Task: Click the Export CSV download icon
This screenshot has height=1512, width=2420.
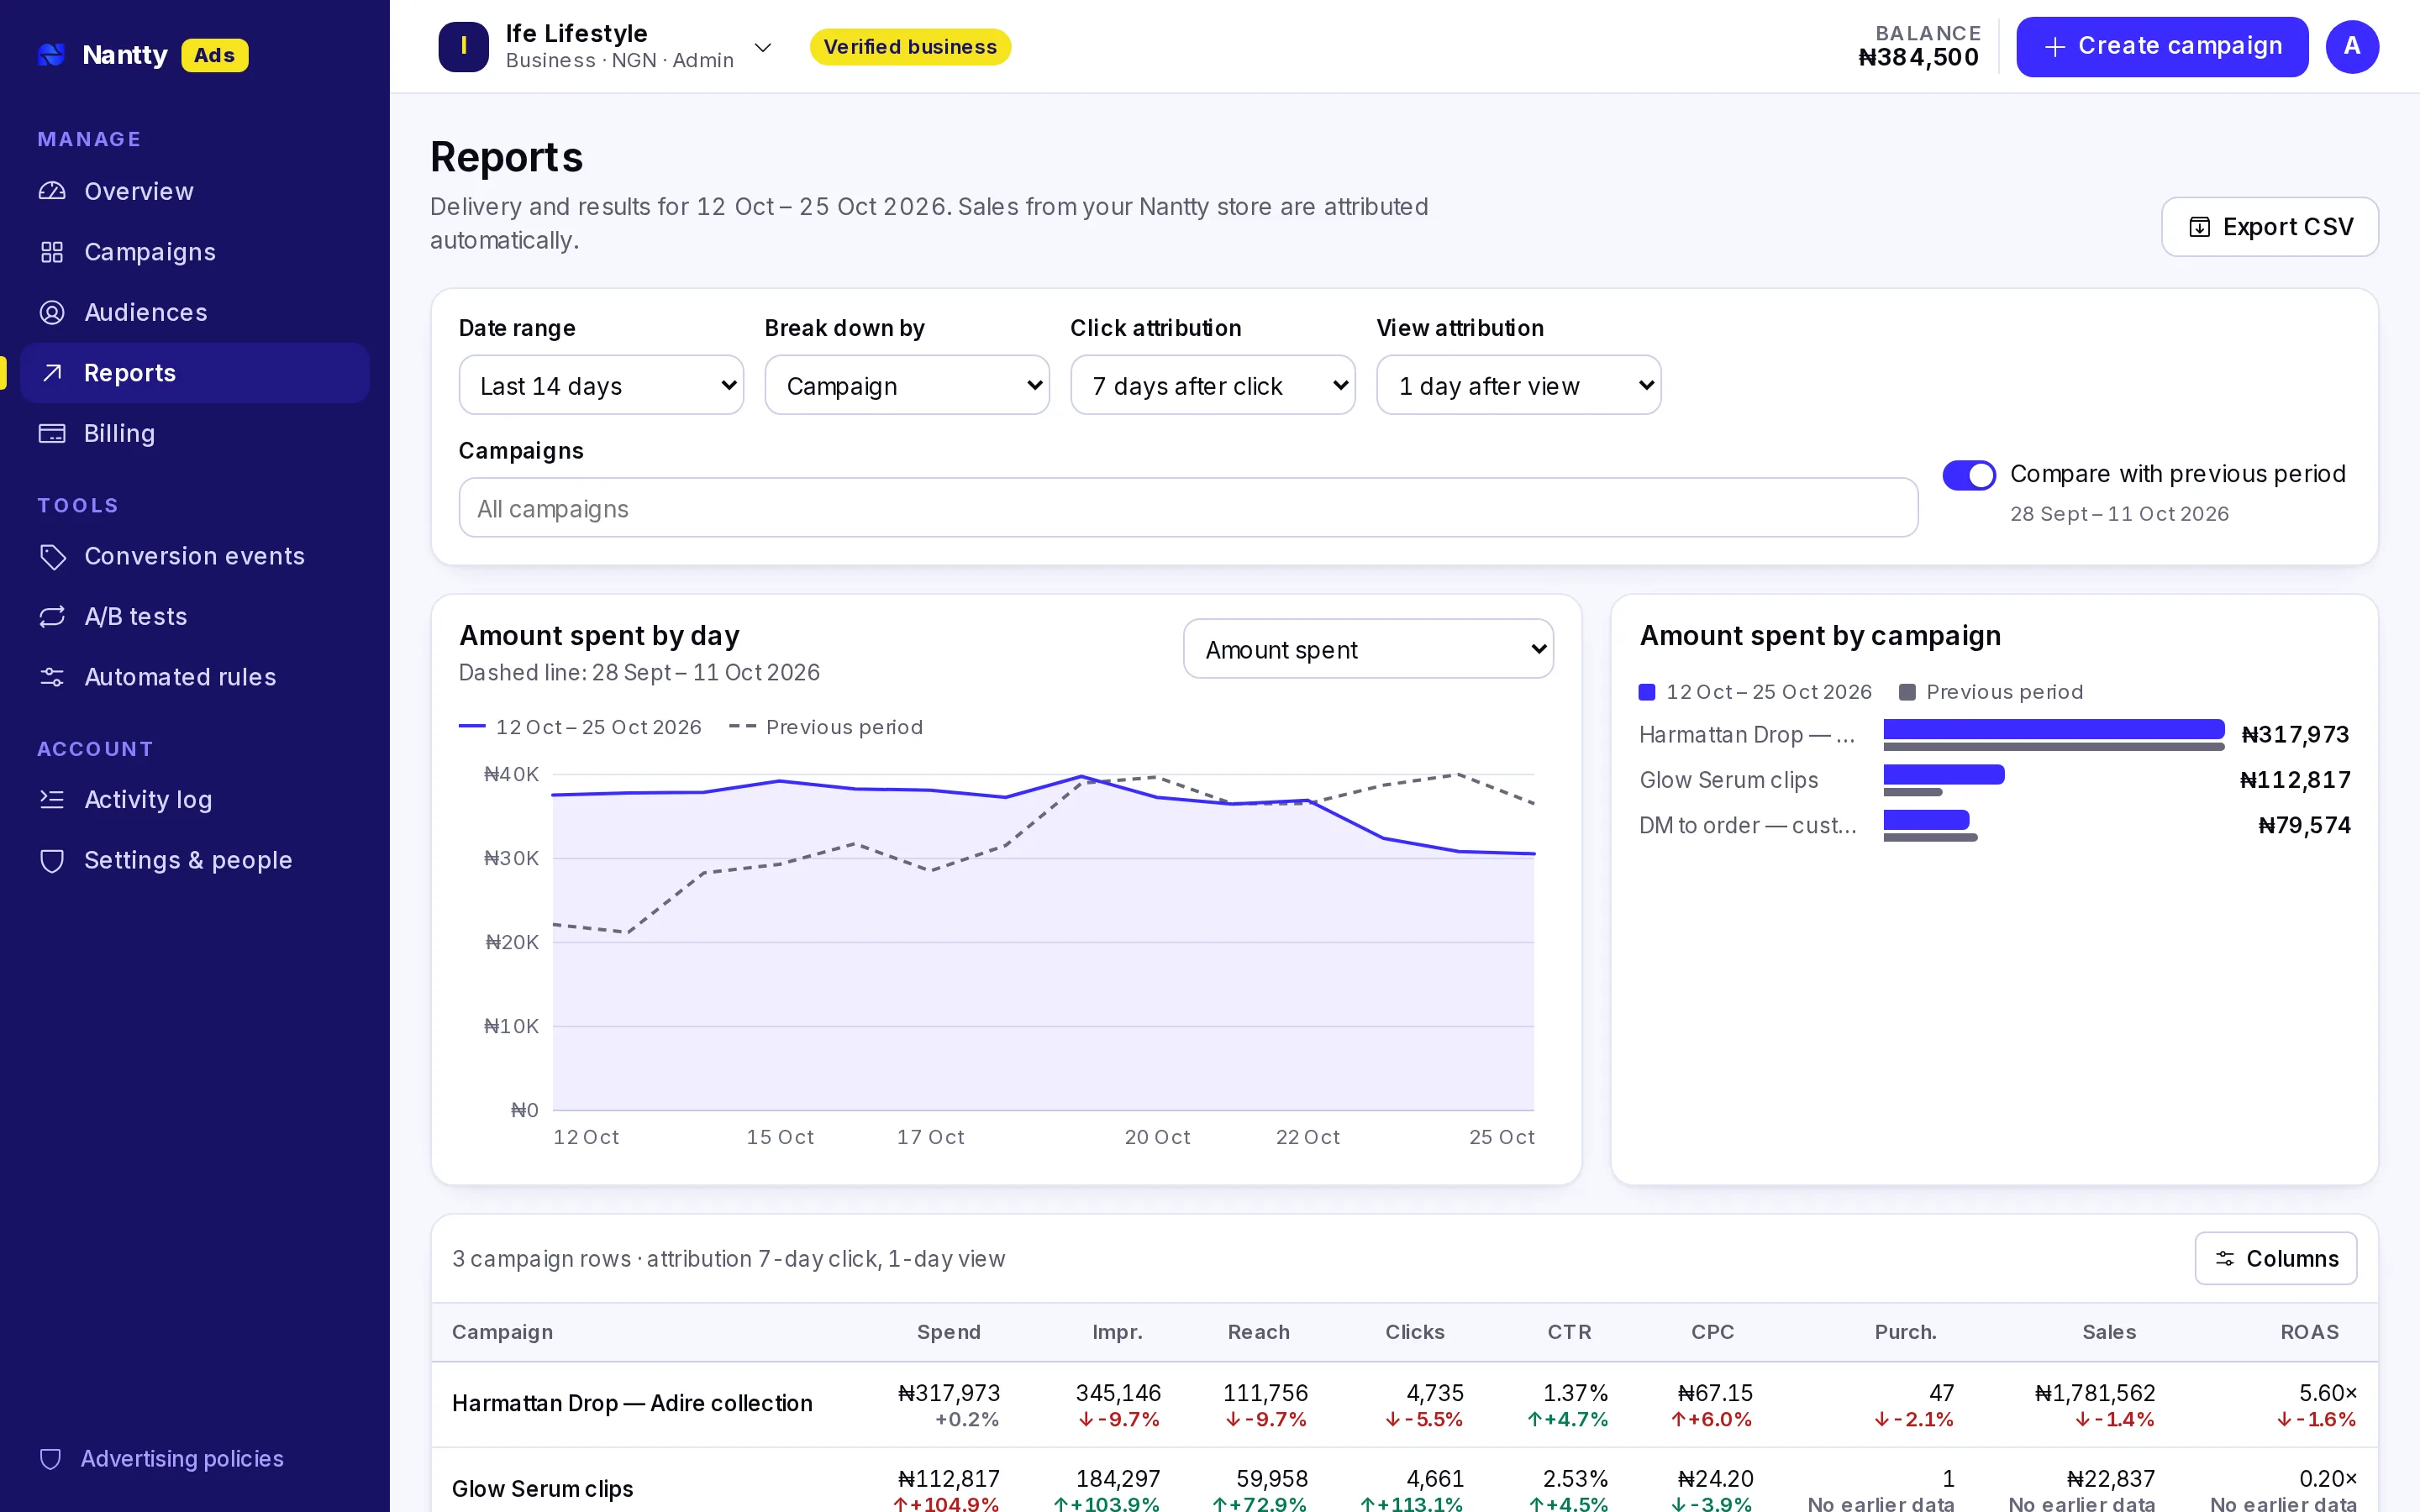Action: pos(2200,227)
